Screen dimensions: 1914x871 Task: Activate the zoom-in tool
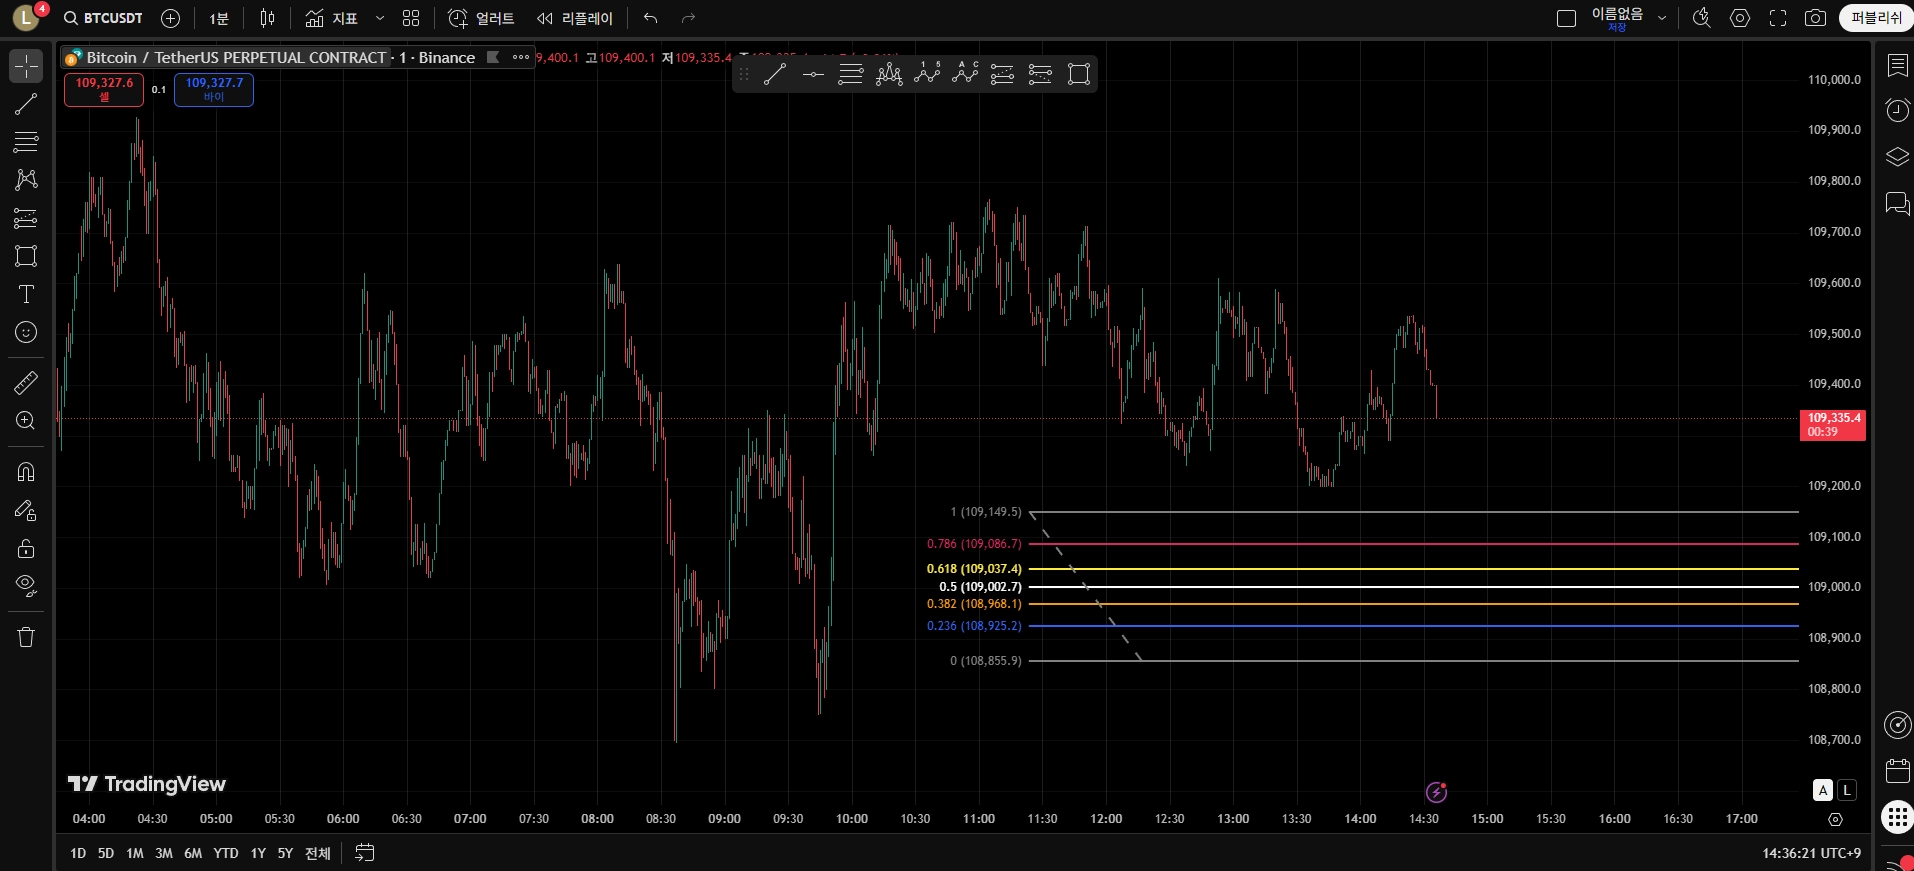coord(26,421)
